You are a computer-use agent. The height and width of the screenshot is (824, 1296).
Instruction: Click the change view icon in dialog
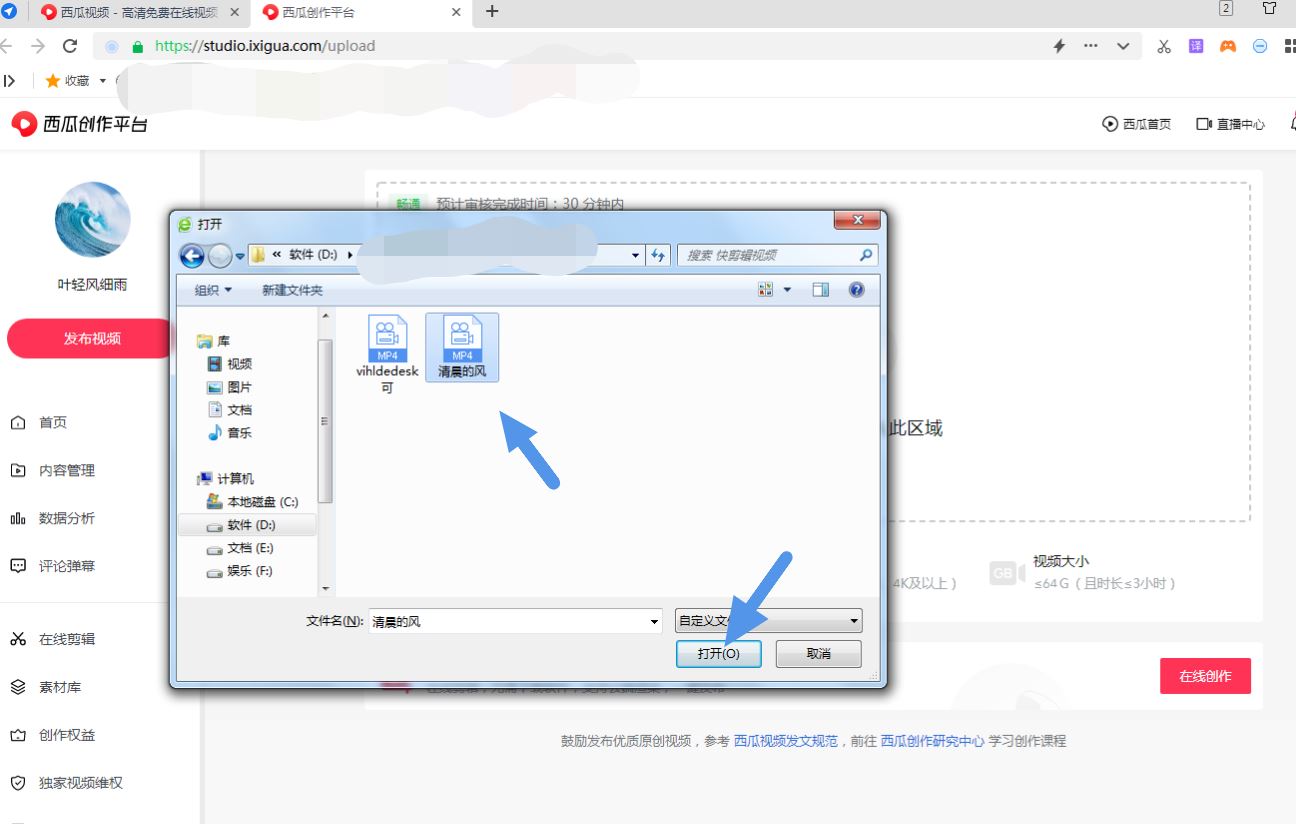point(766,290)
